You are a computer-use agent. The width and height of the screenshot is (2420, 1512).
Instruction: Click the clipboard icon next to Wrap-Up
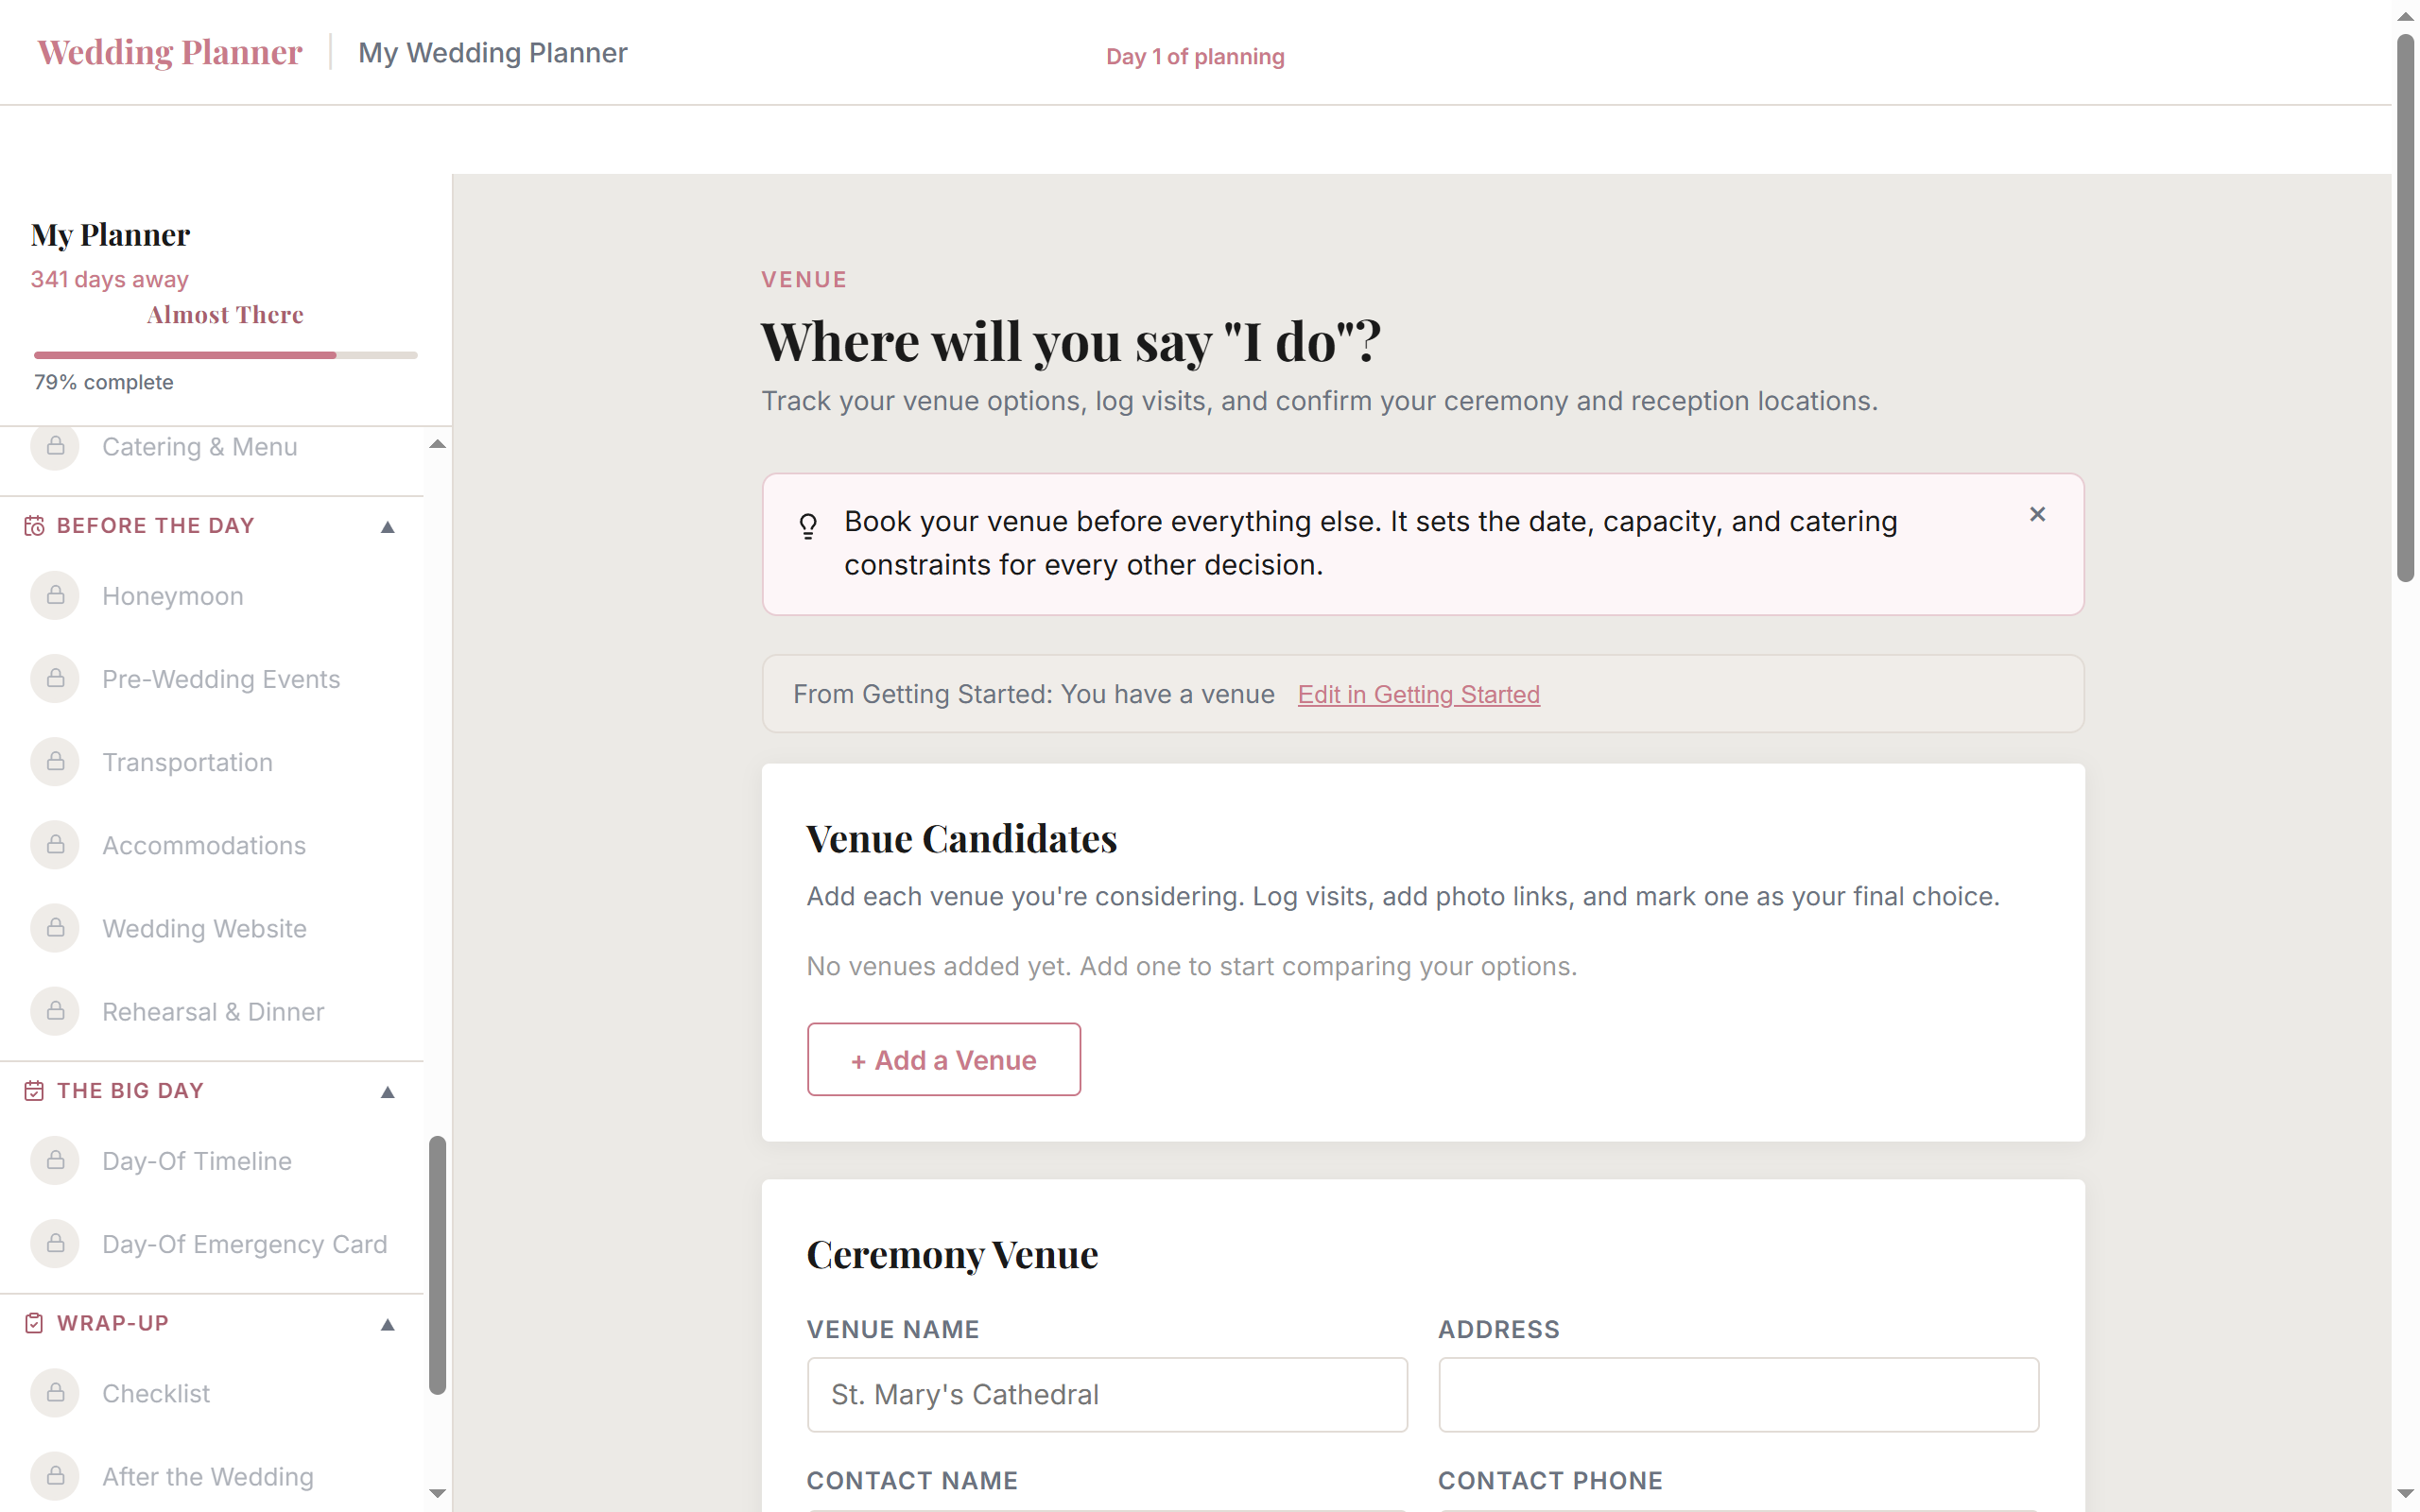(34, 1323)
